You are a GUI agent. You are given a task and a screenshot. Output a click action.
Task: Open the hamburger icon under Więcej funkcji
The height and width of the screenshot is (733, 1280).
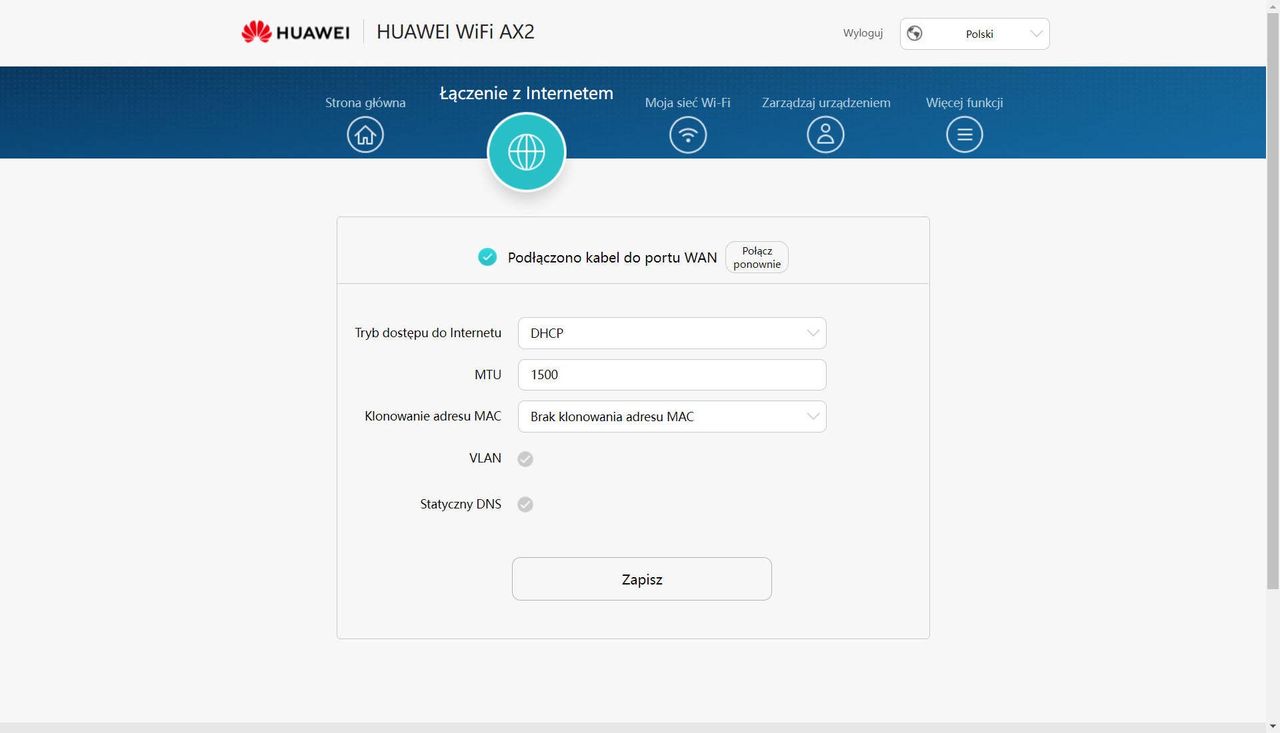pos(964,134)
